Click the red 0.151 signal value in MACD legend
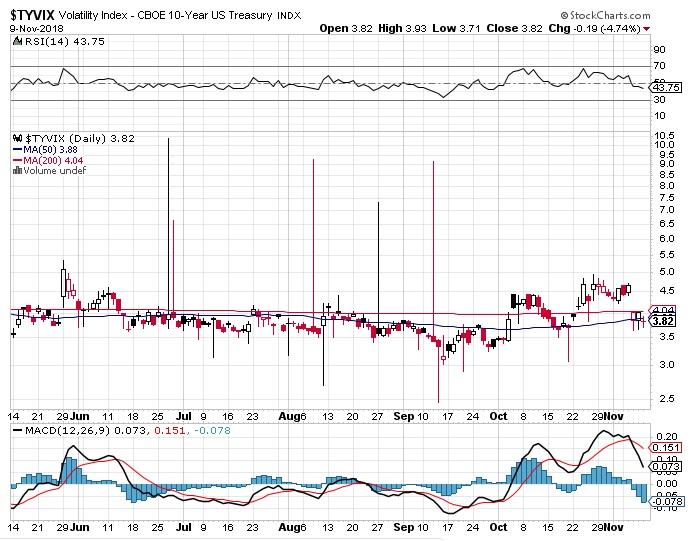The width and height of the screenshot is (692, 541). click(x=169, y=430)
